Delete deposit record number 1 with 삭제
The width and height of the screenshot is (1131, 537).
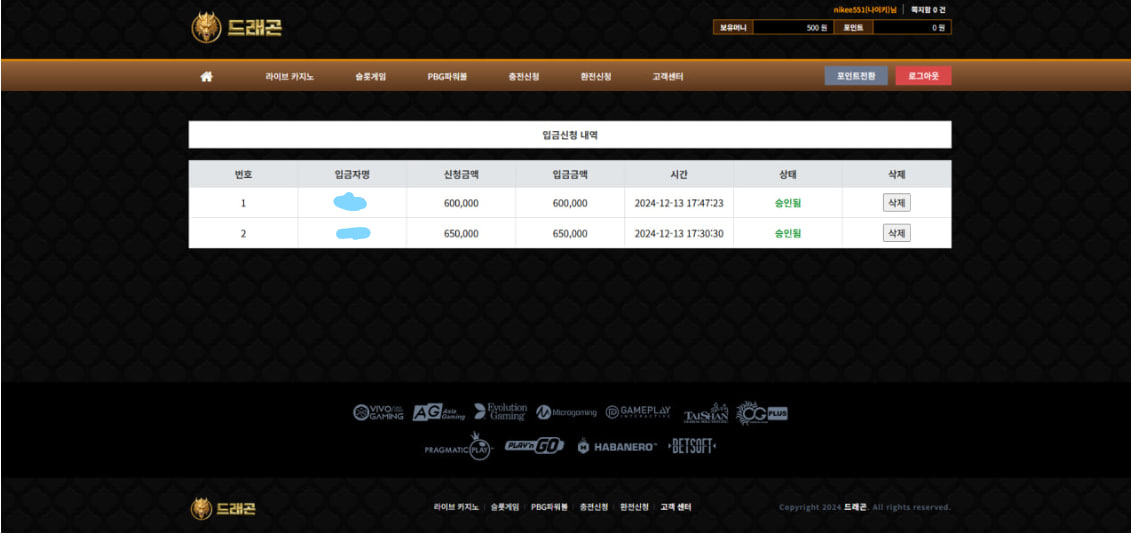point(896,203)
